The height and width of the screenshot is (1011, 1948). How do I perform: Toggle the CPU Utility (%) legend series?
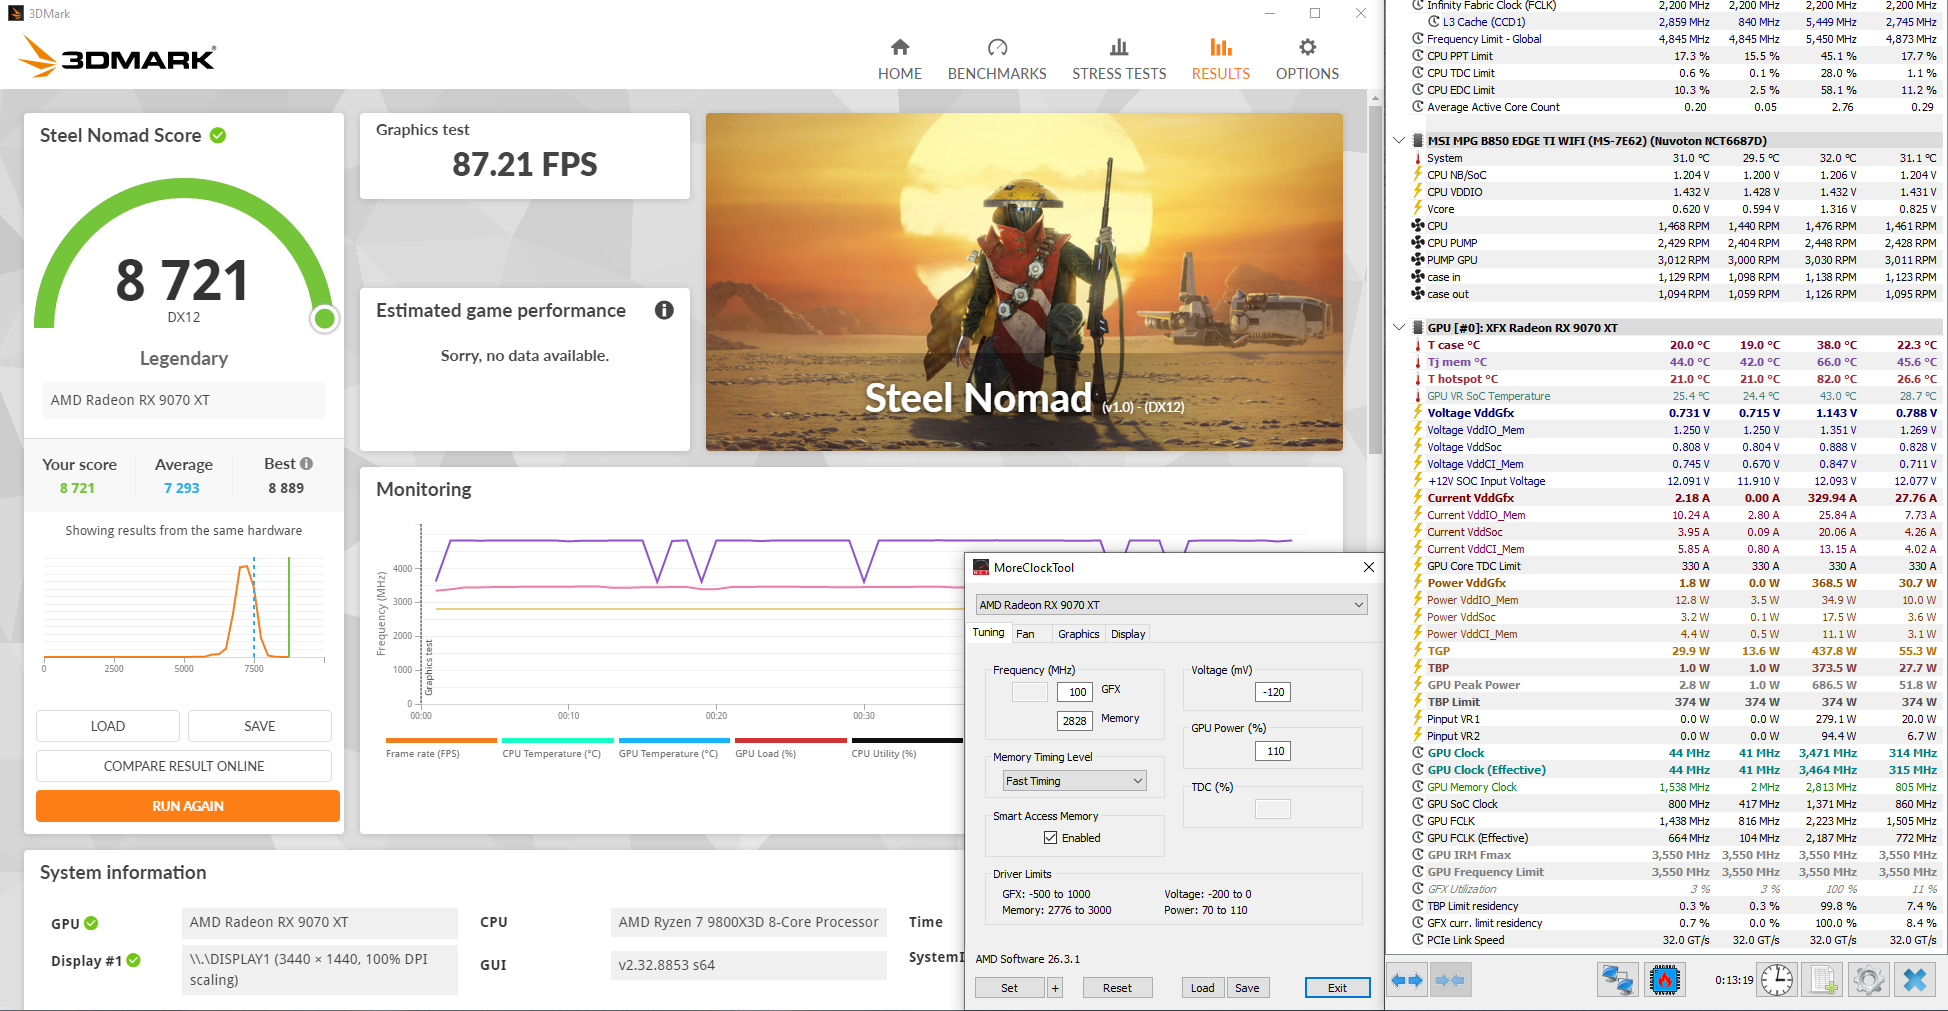[907, 747]
